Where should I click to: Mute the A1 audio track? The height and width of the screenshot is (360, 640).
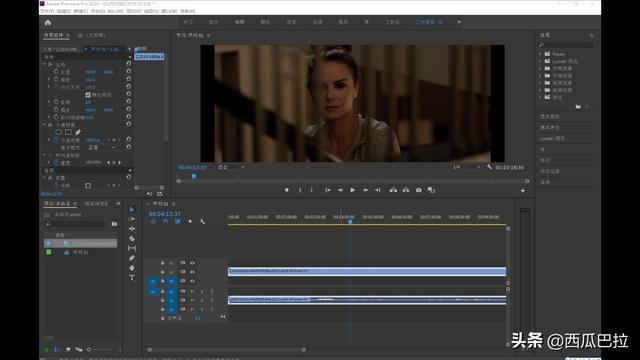pyautogui.click(x=192, y=291)
